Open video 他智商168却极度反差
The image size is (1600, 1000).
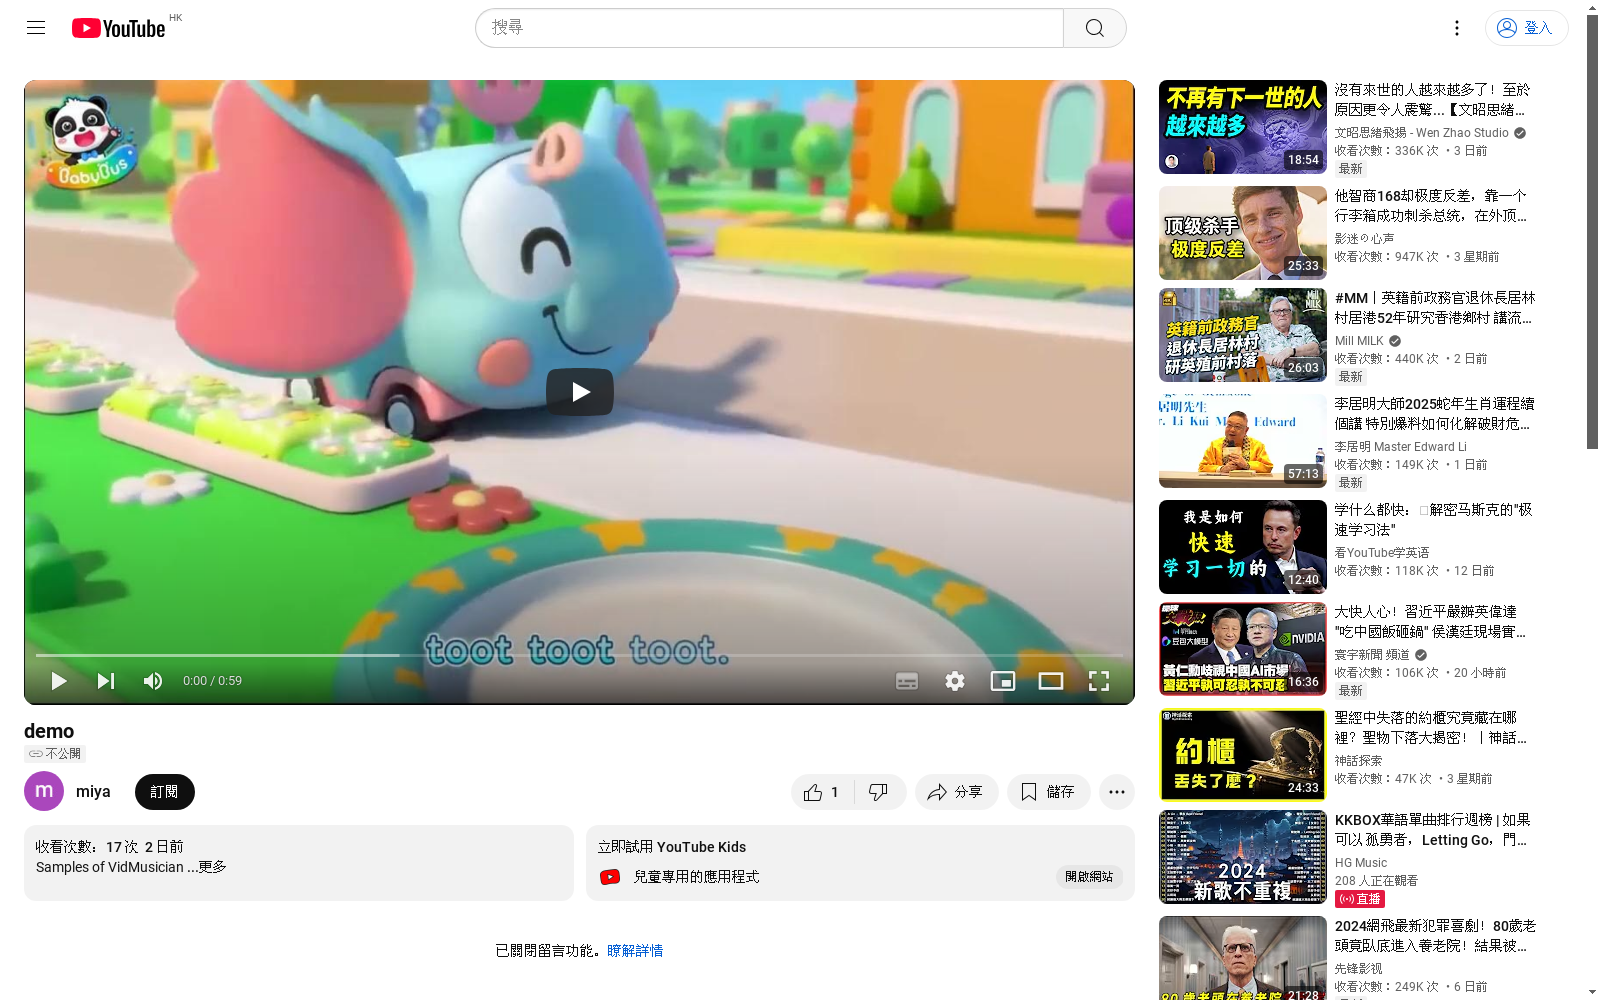(1430, 206)
